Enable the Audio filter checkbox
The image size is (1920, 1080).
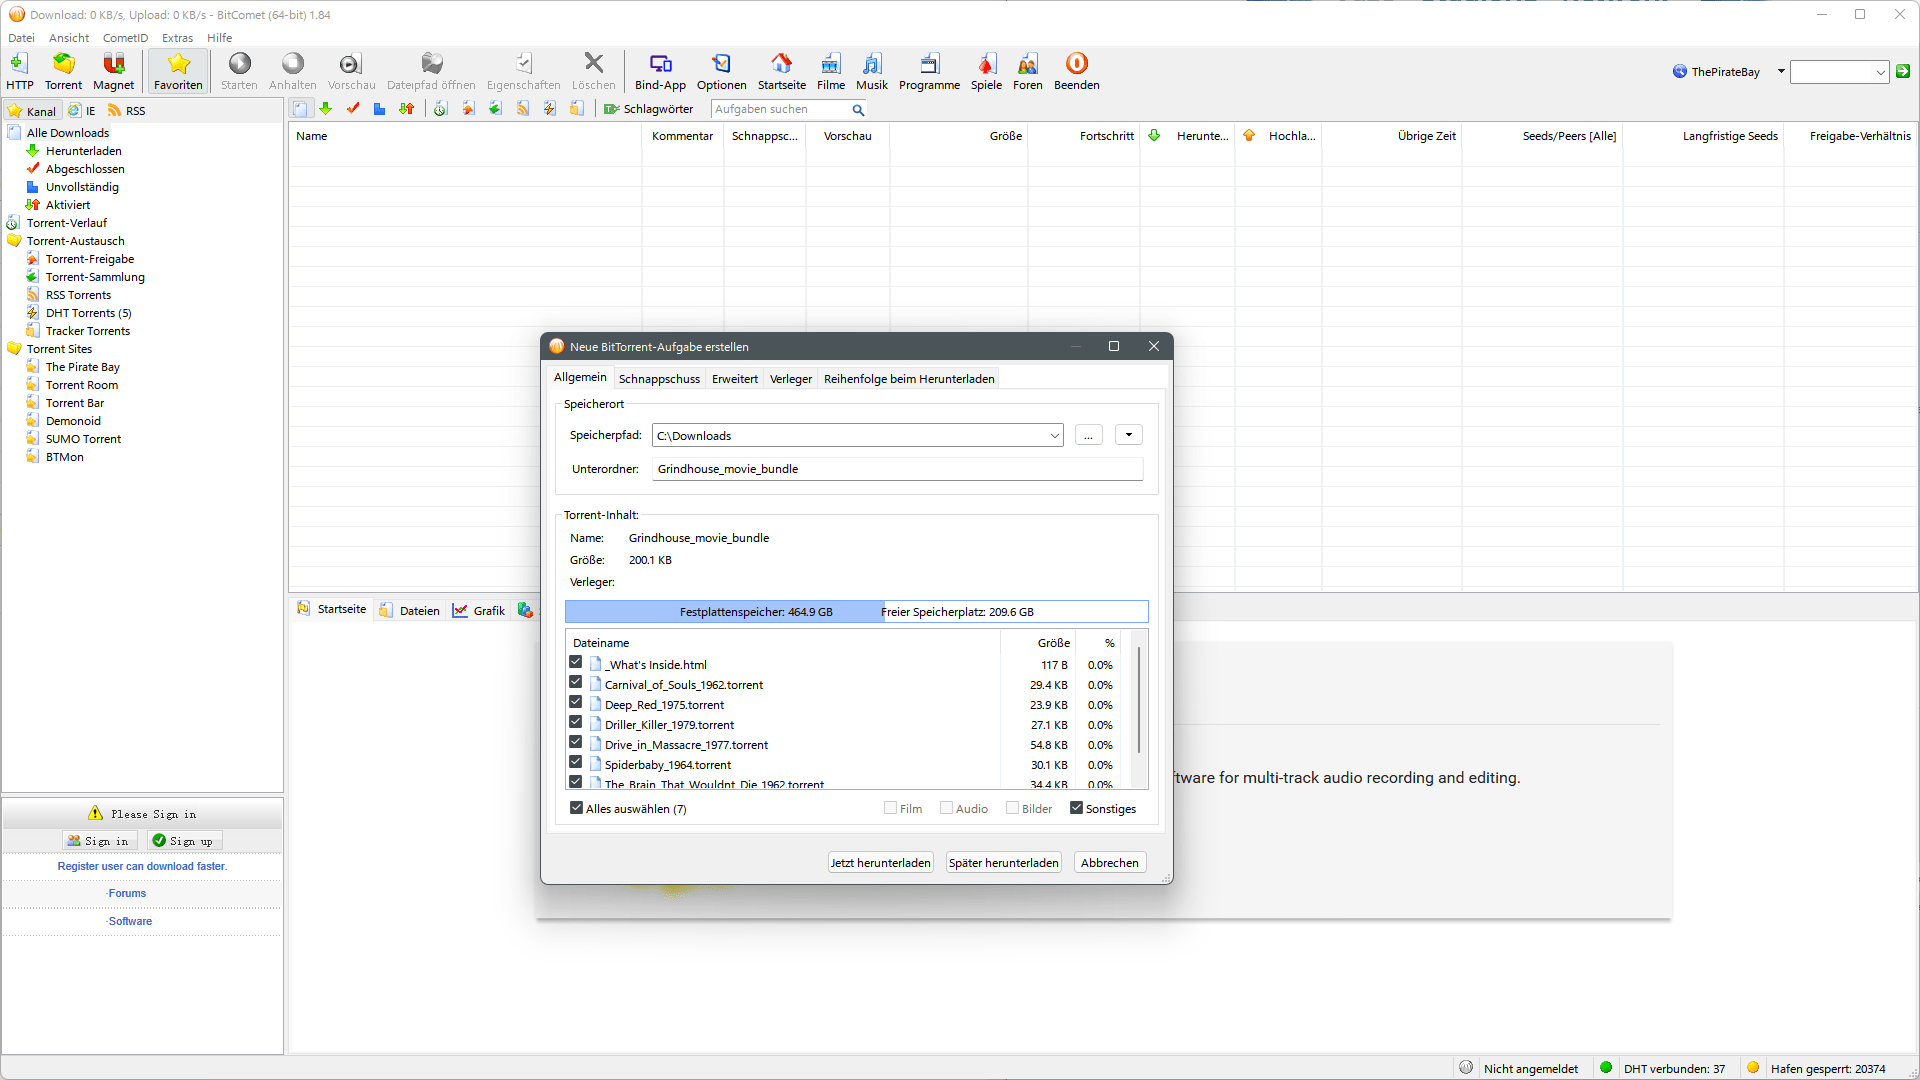click(x=946, y=808)
